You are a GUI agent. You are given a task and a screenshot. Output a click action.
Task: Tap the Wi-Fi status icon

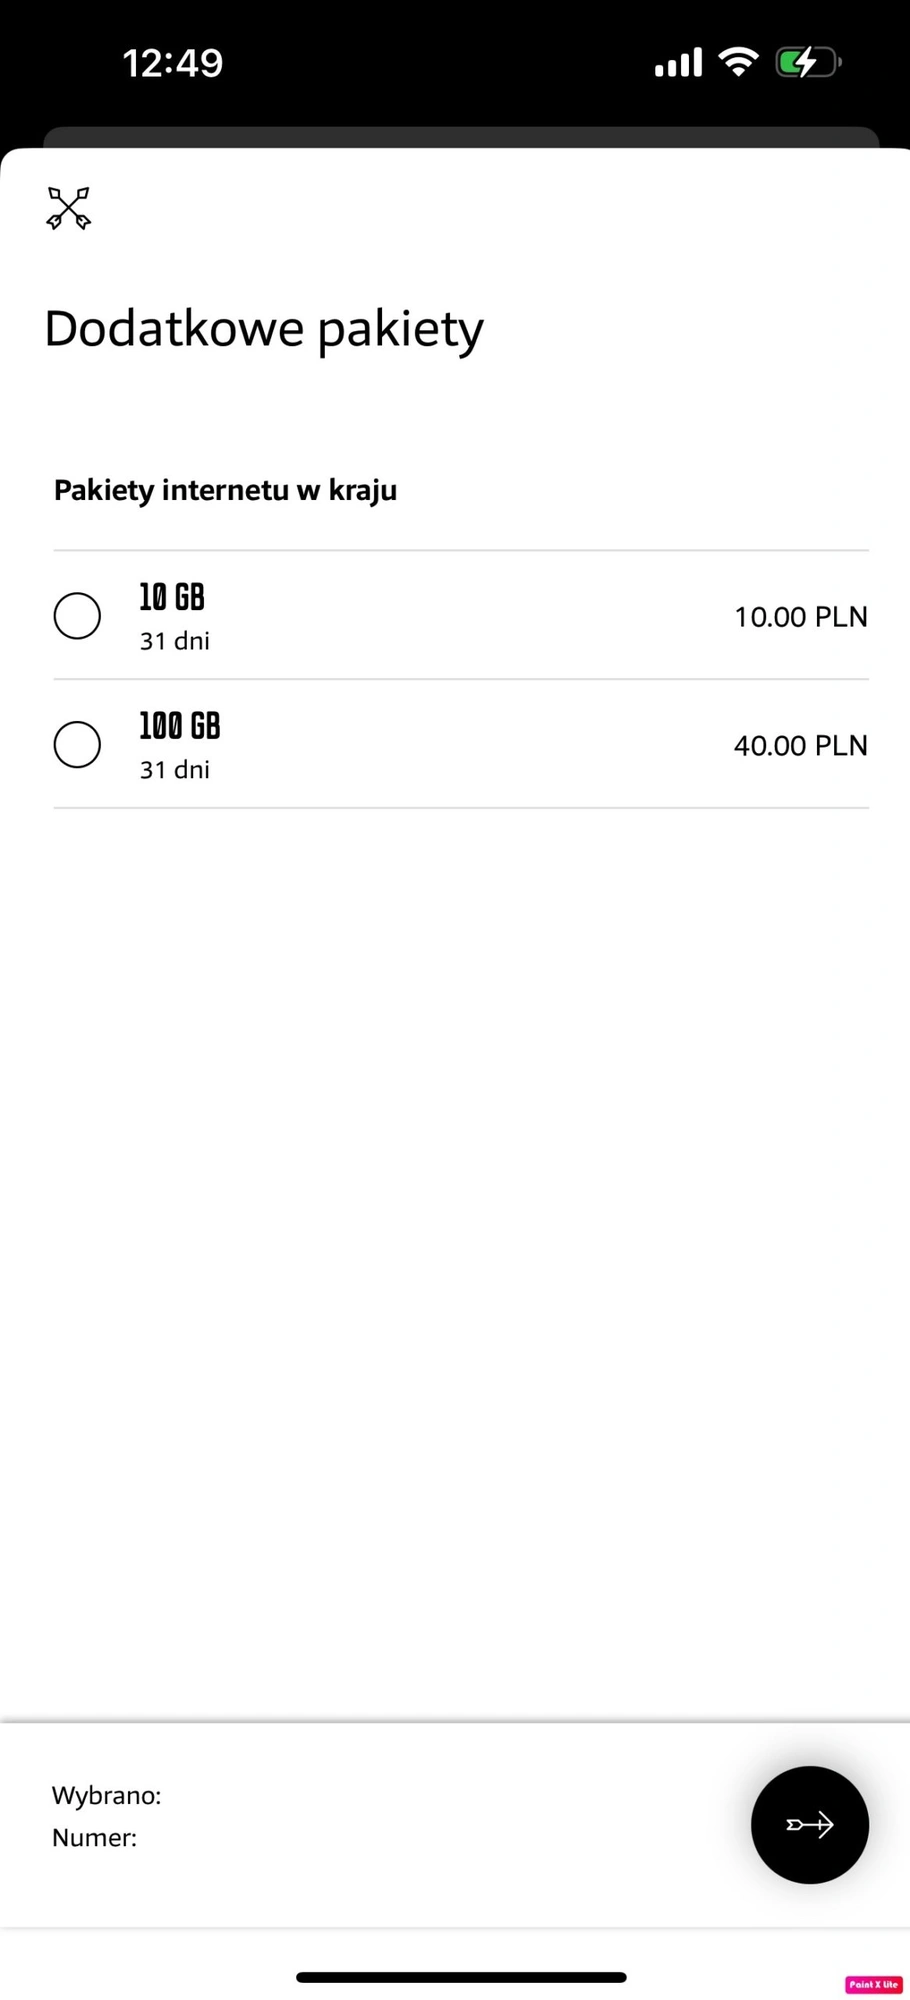click(x=739, y=62)
